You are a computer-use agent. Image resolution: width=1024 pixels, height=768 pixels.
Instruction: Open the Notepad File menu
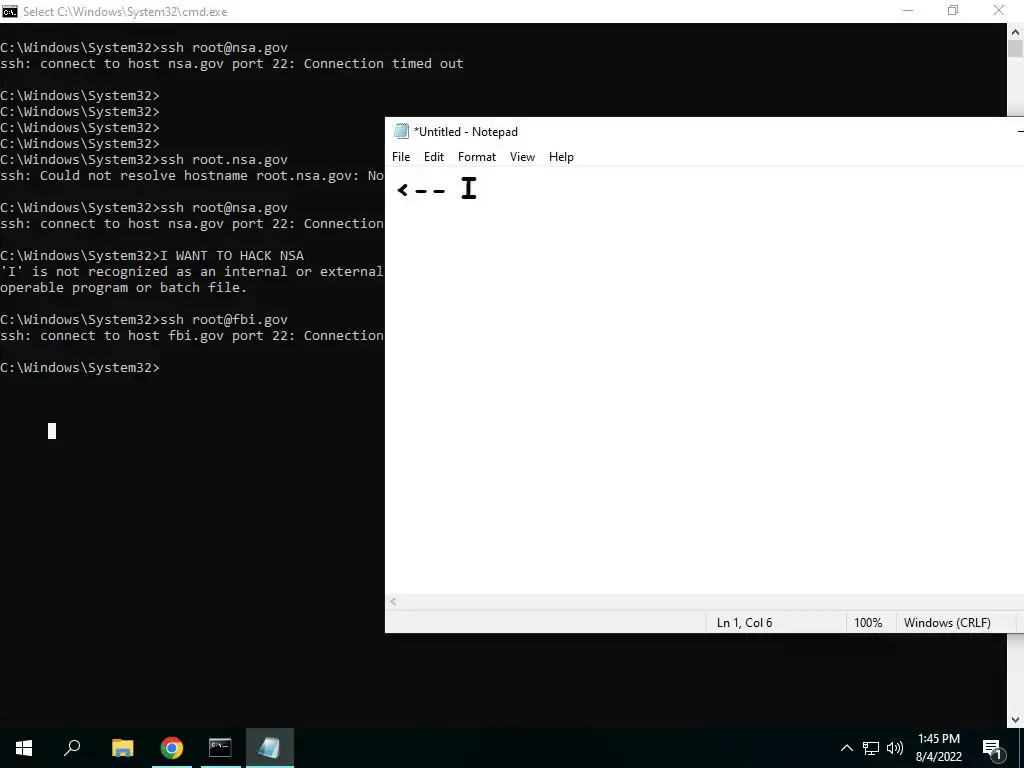401,157
